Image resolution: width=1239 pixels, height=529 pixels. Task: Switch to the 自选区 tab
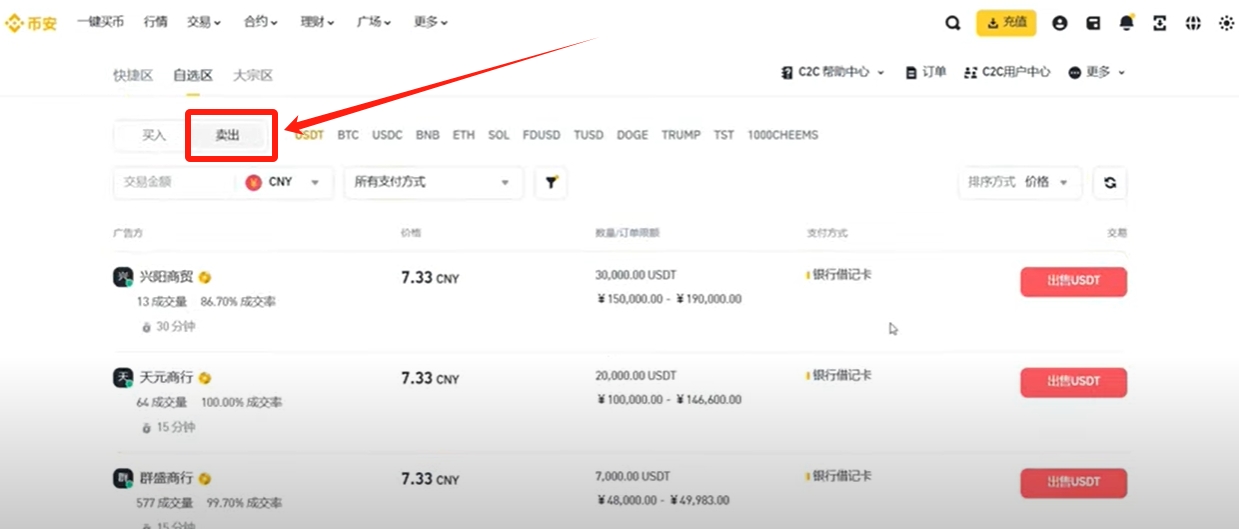[193, 75]
